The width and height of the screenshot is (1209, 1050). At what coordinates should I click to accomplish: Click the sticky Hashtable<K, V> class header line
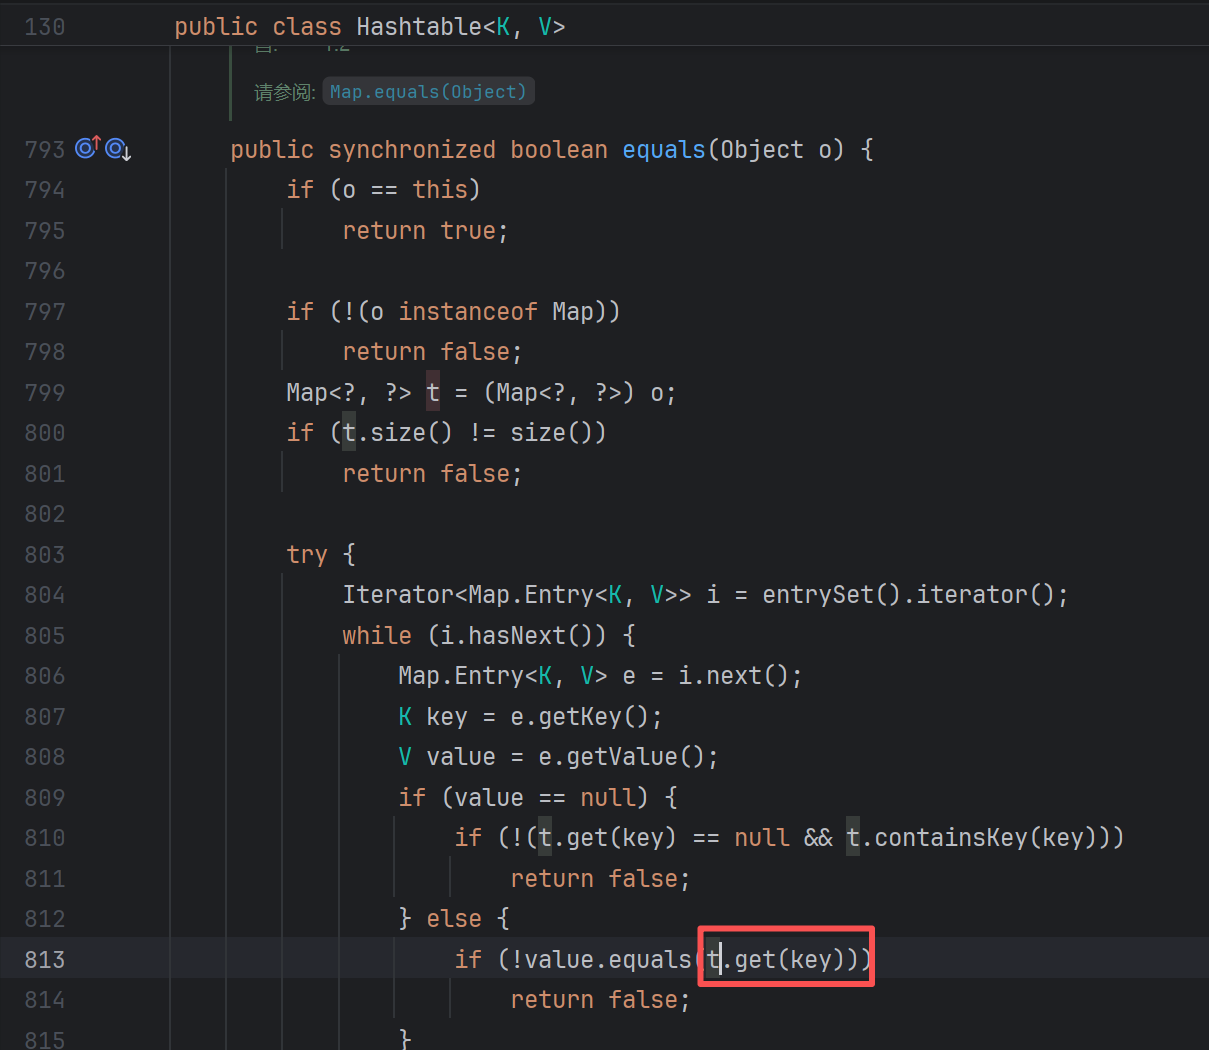[x=370, y=27]
